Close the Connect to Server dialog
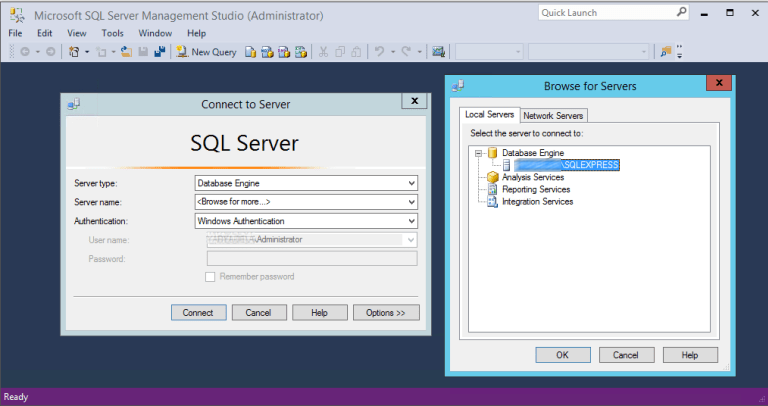The image size is (768, 406). click(x=414, y=101)
